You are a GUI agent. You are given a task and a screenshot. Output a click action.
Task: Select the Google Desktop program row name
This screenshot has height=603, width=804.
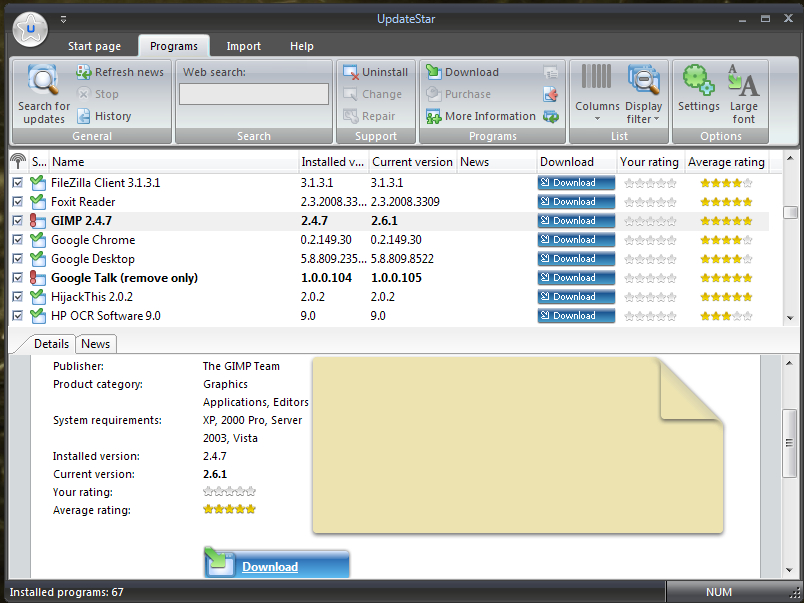coord(93,259)
